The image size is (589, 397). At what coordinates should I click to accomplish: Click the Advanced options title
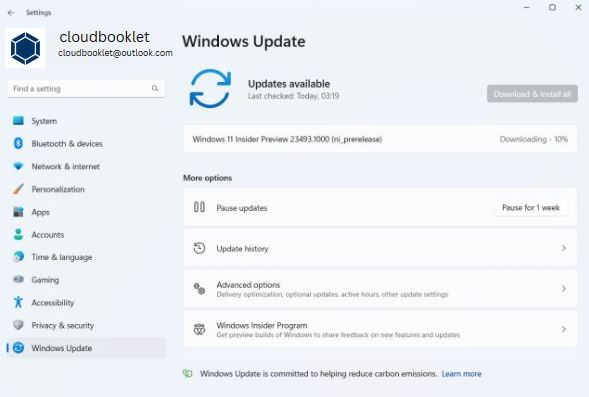[x=248, y=285]
